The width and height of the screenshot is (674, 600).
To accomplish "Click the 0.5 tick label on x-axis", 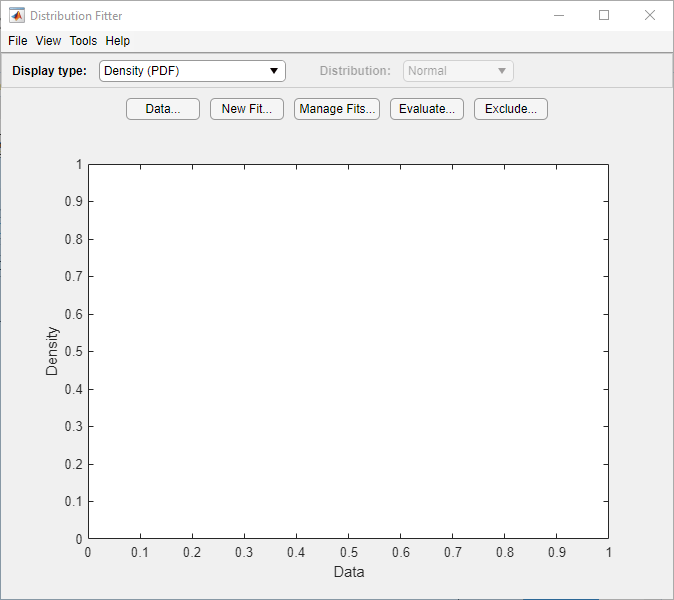I will click(x=349, y=552).
